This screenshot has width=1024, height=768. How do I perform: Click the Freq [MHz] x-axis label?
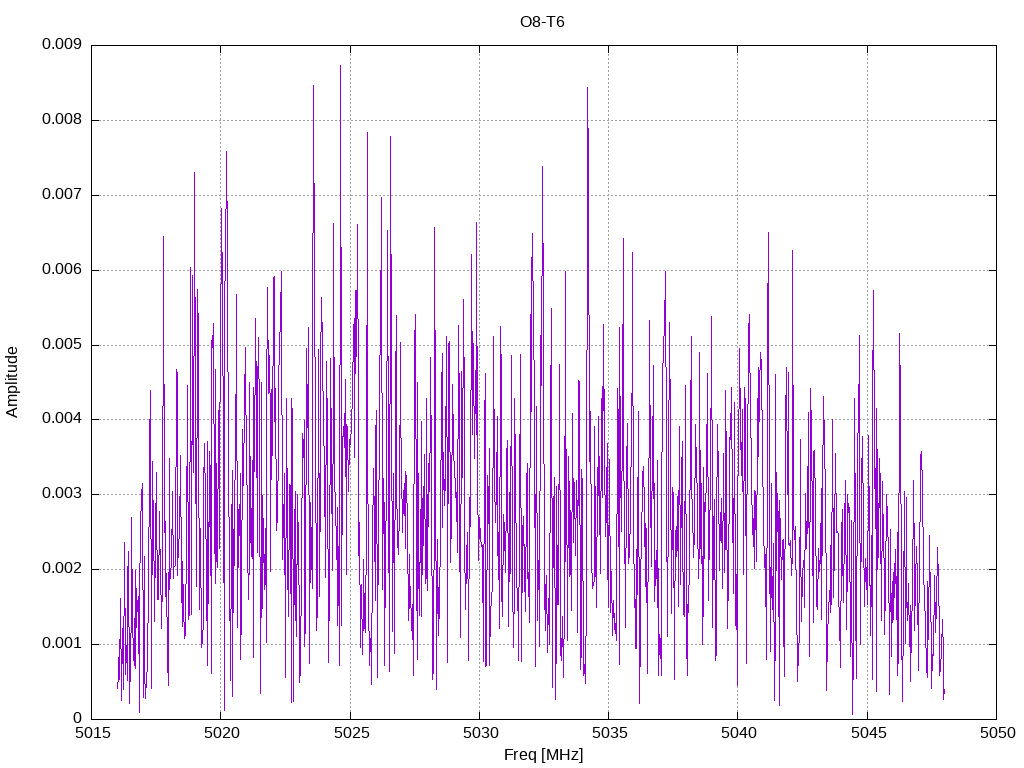click(x=543, y=755)
